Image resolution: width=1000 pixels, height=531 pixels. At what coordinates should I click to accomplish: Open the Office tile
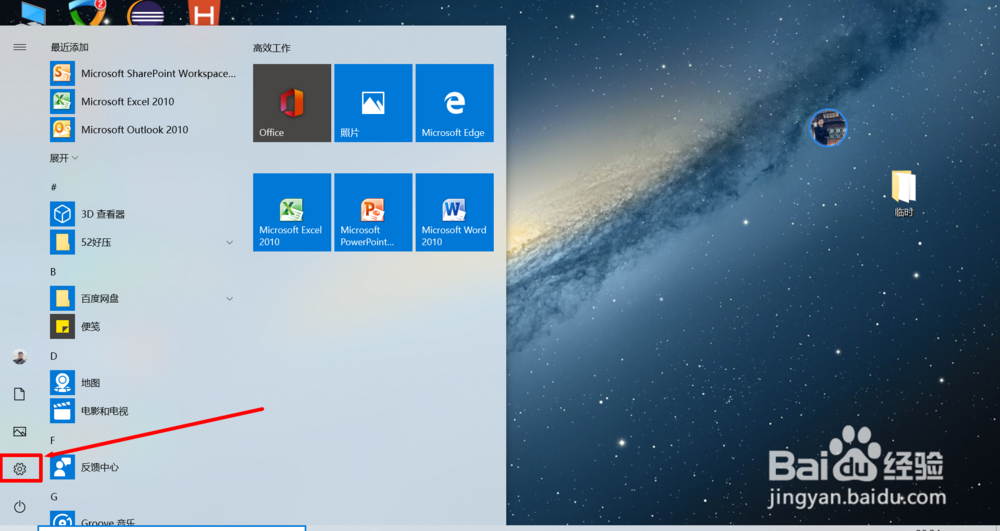pos(292,103)
